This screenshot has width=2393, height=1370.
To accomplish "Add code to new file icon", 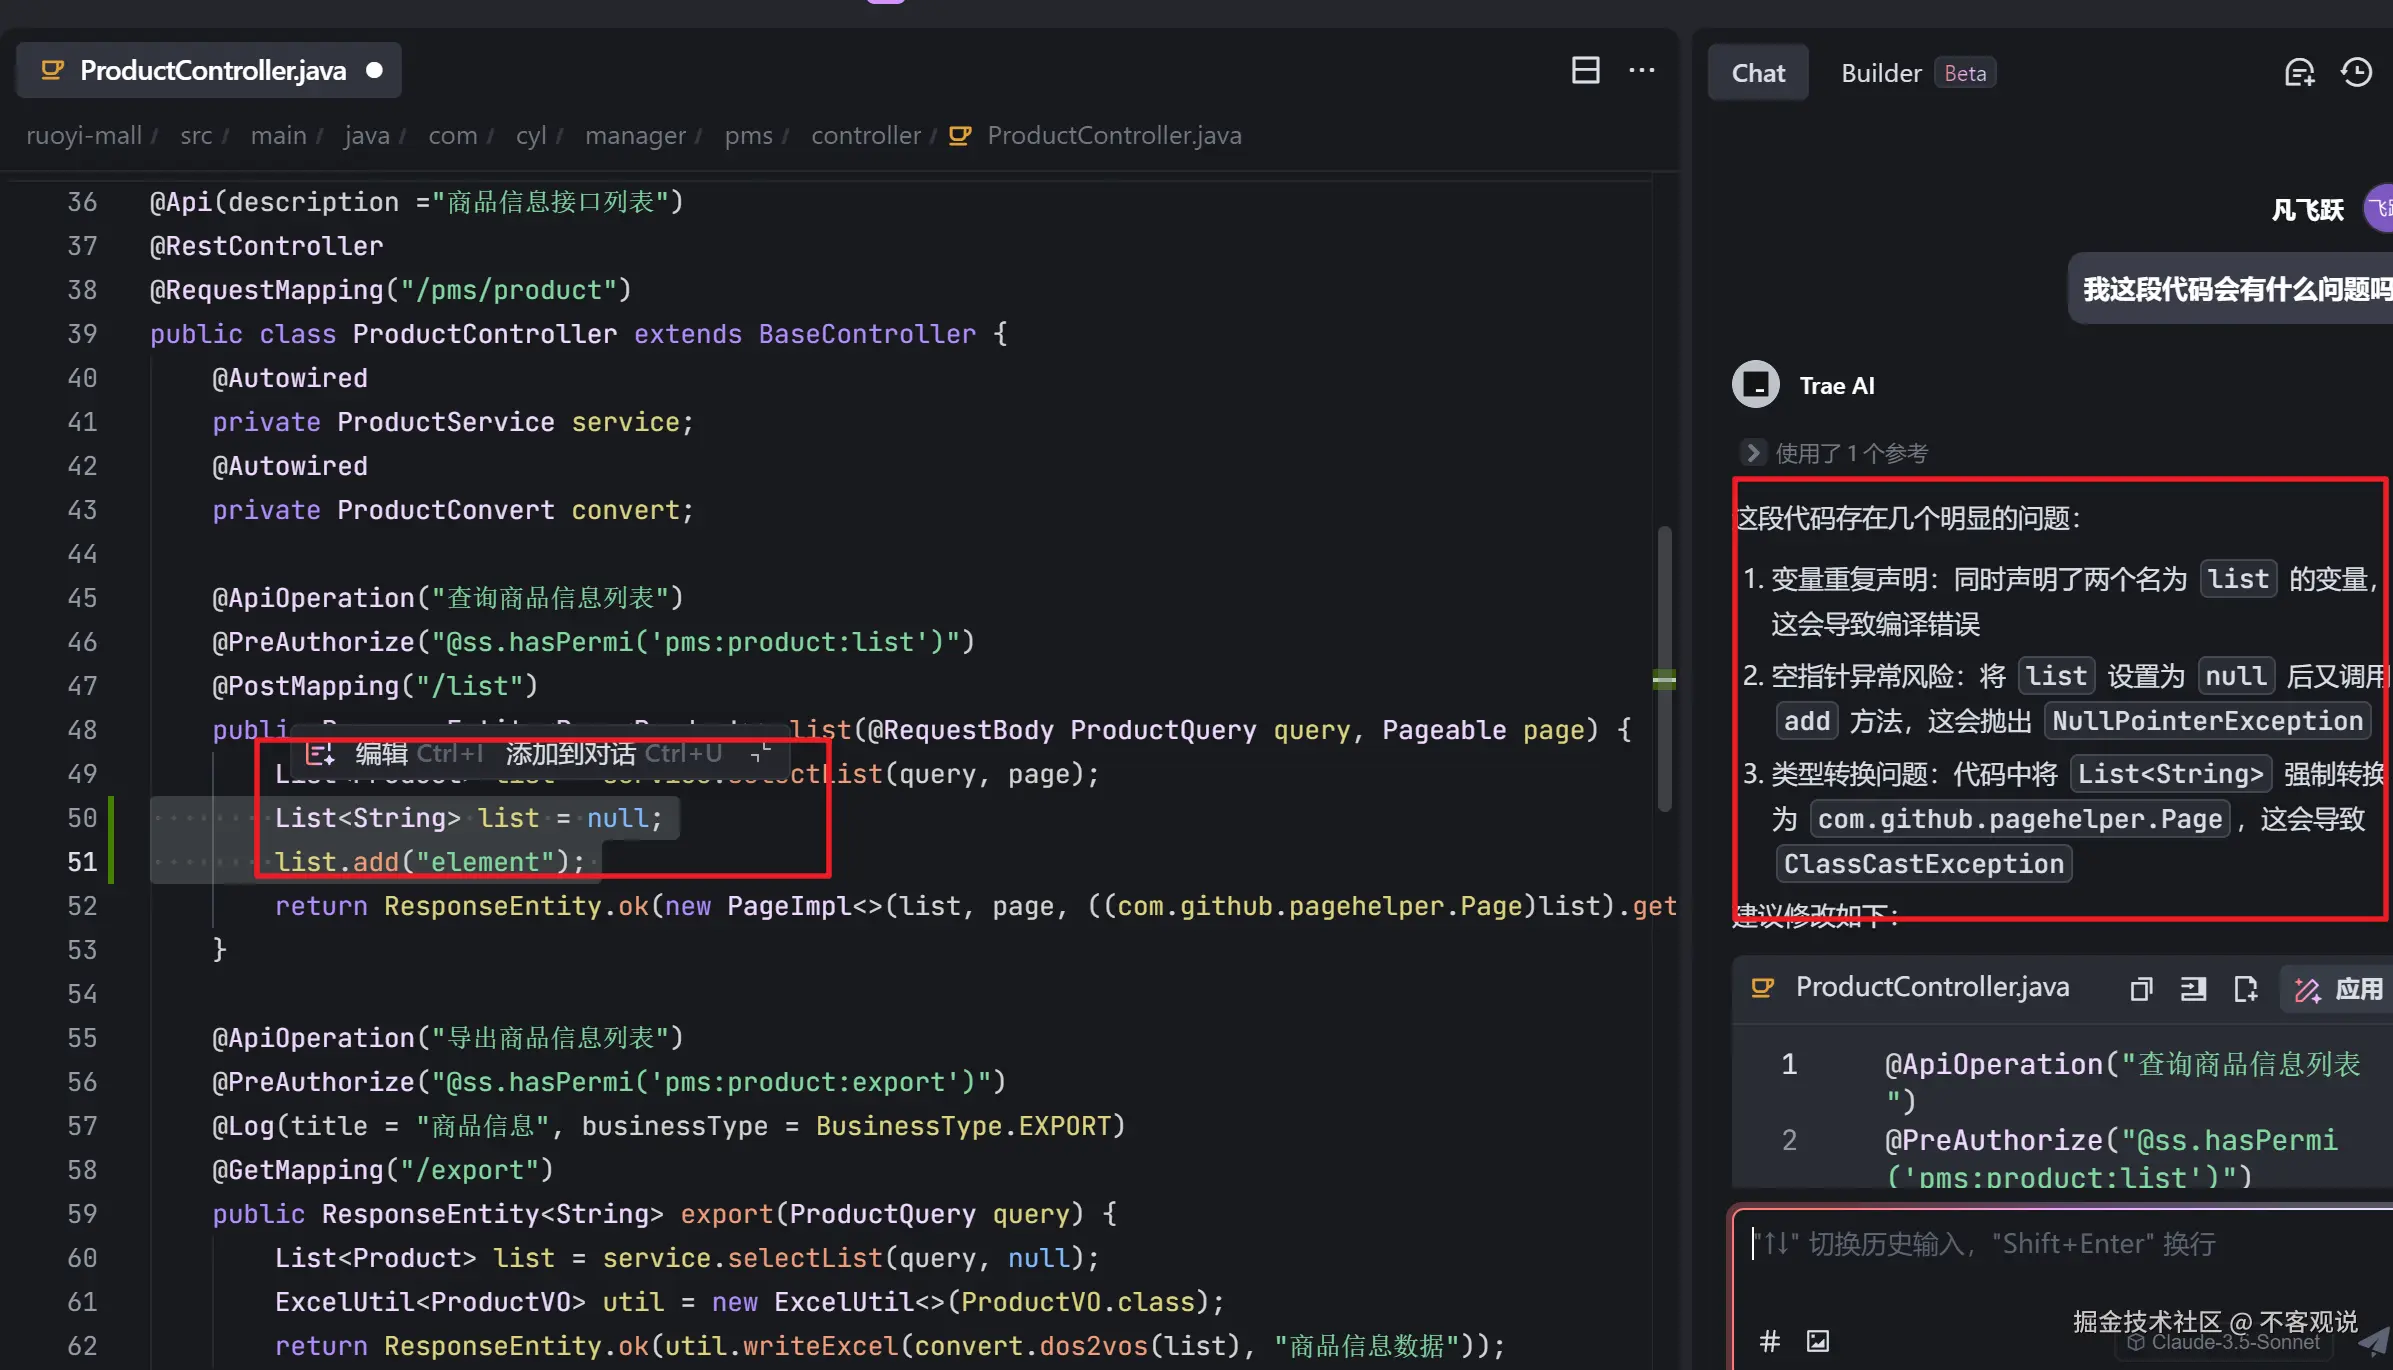I will pyautogui.click(x=2245, y=989).
